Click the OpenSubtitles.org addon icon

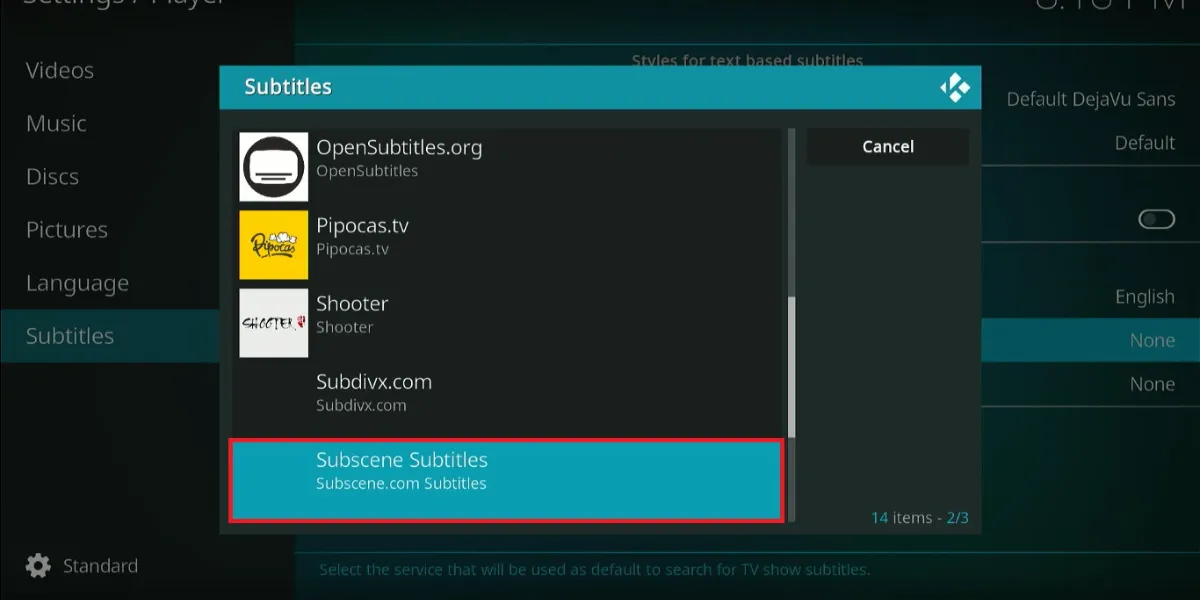274,167
